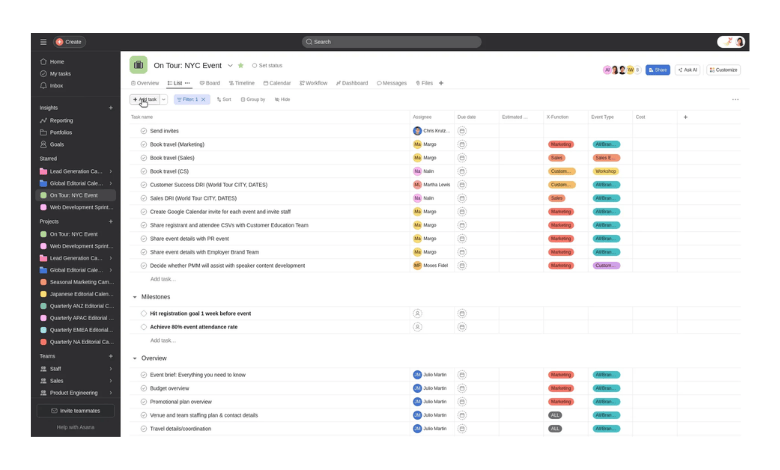Click the add tab plus icon after Files
Image resolution: width=780 pixels, height=470 pixels.
441,83
